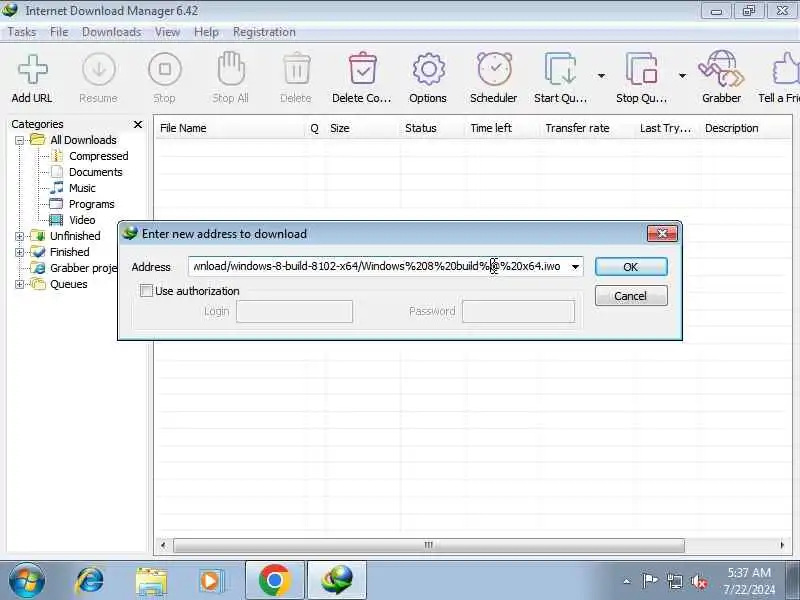Viewport: 800px width, 600px height.
Task: Click the Description column header
Action: coord(746,128)
